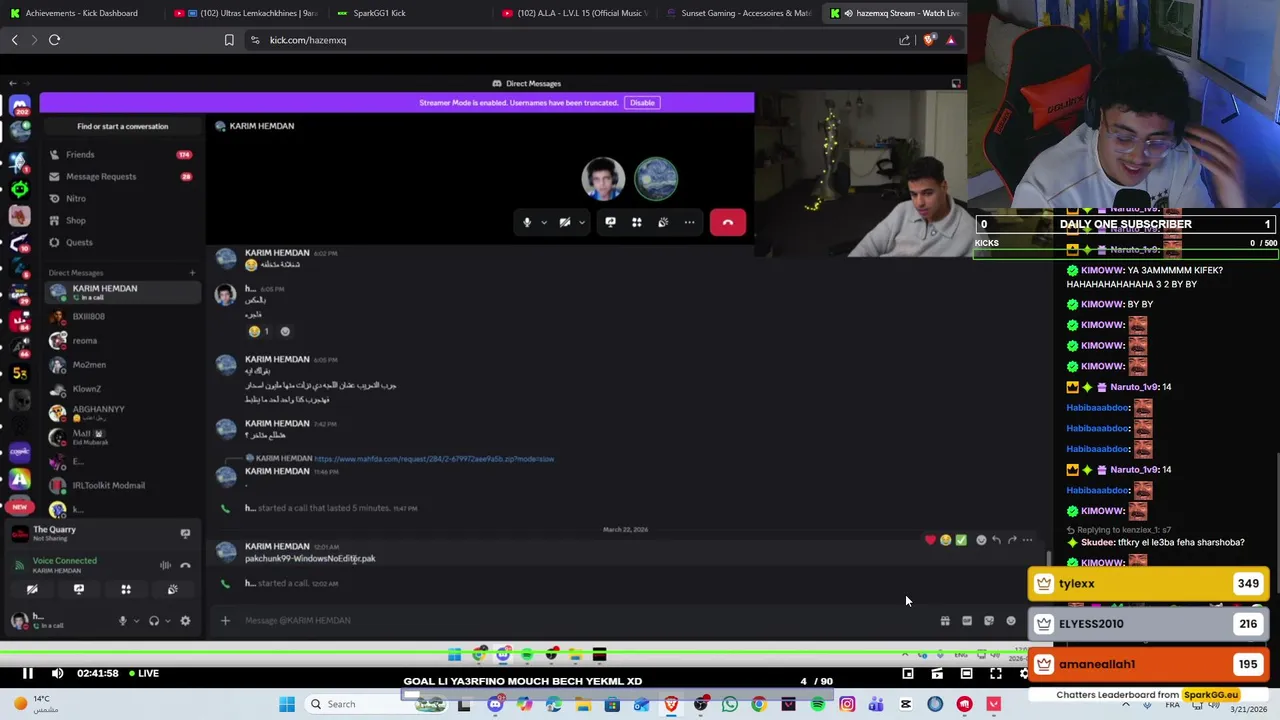Switch to SparkGG1 Kick browser tab
This screenshot has height=720, width=1280.
tap(378, 13)
